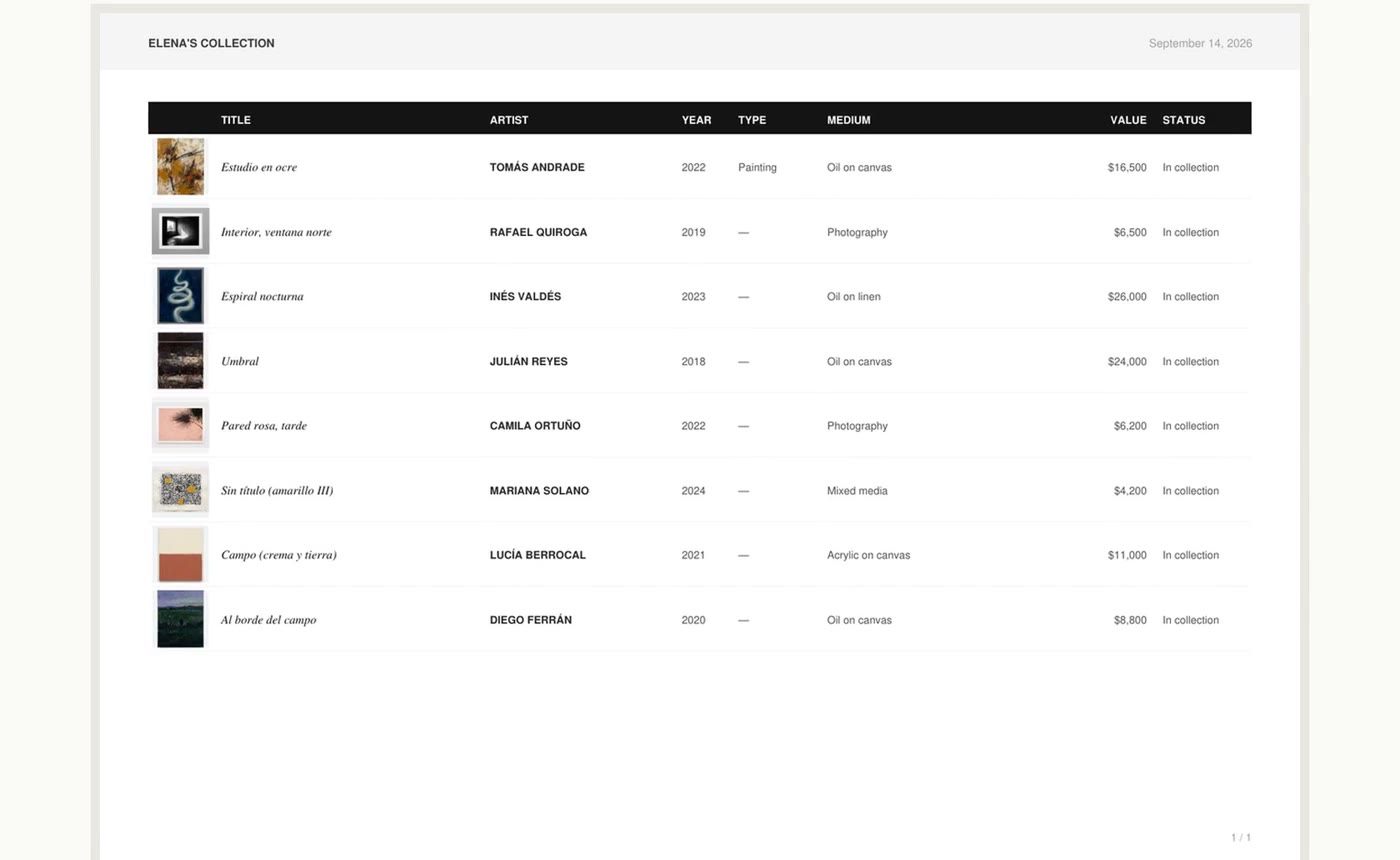Viewport: 1400px width, 860px height.
Task: Click the $24,000 value cell
Action: click(1127, 361)
